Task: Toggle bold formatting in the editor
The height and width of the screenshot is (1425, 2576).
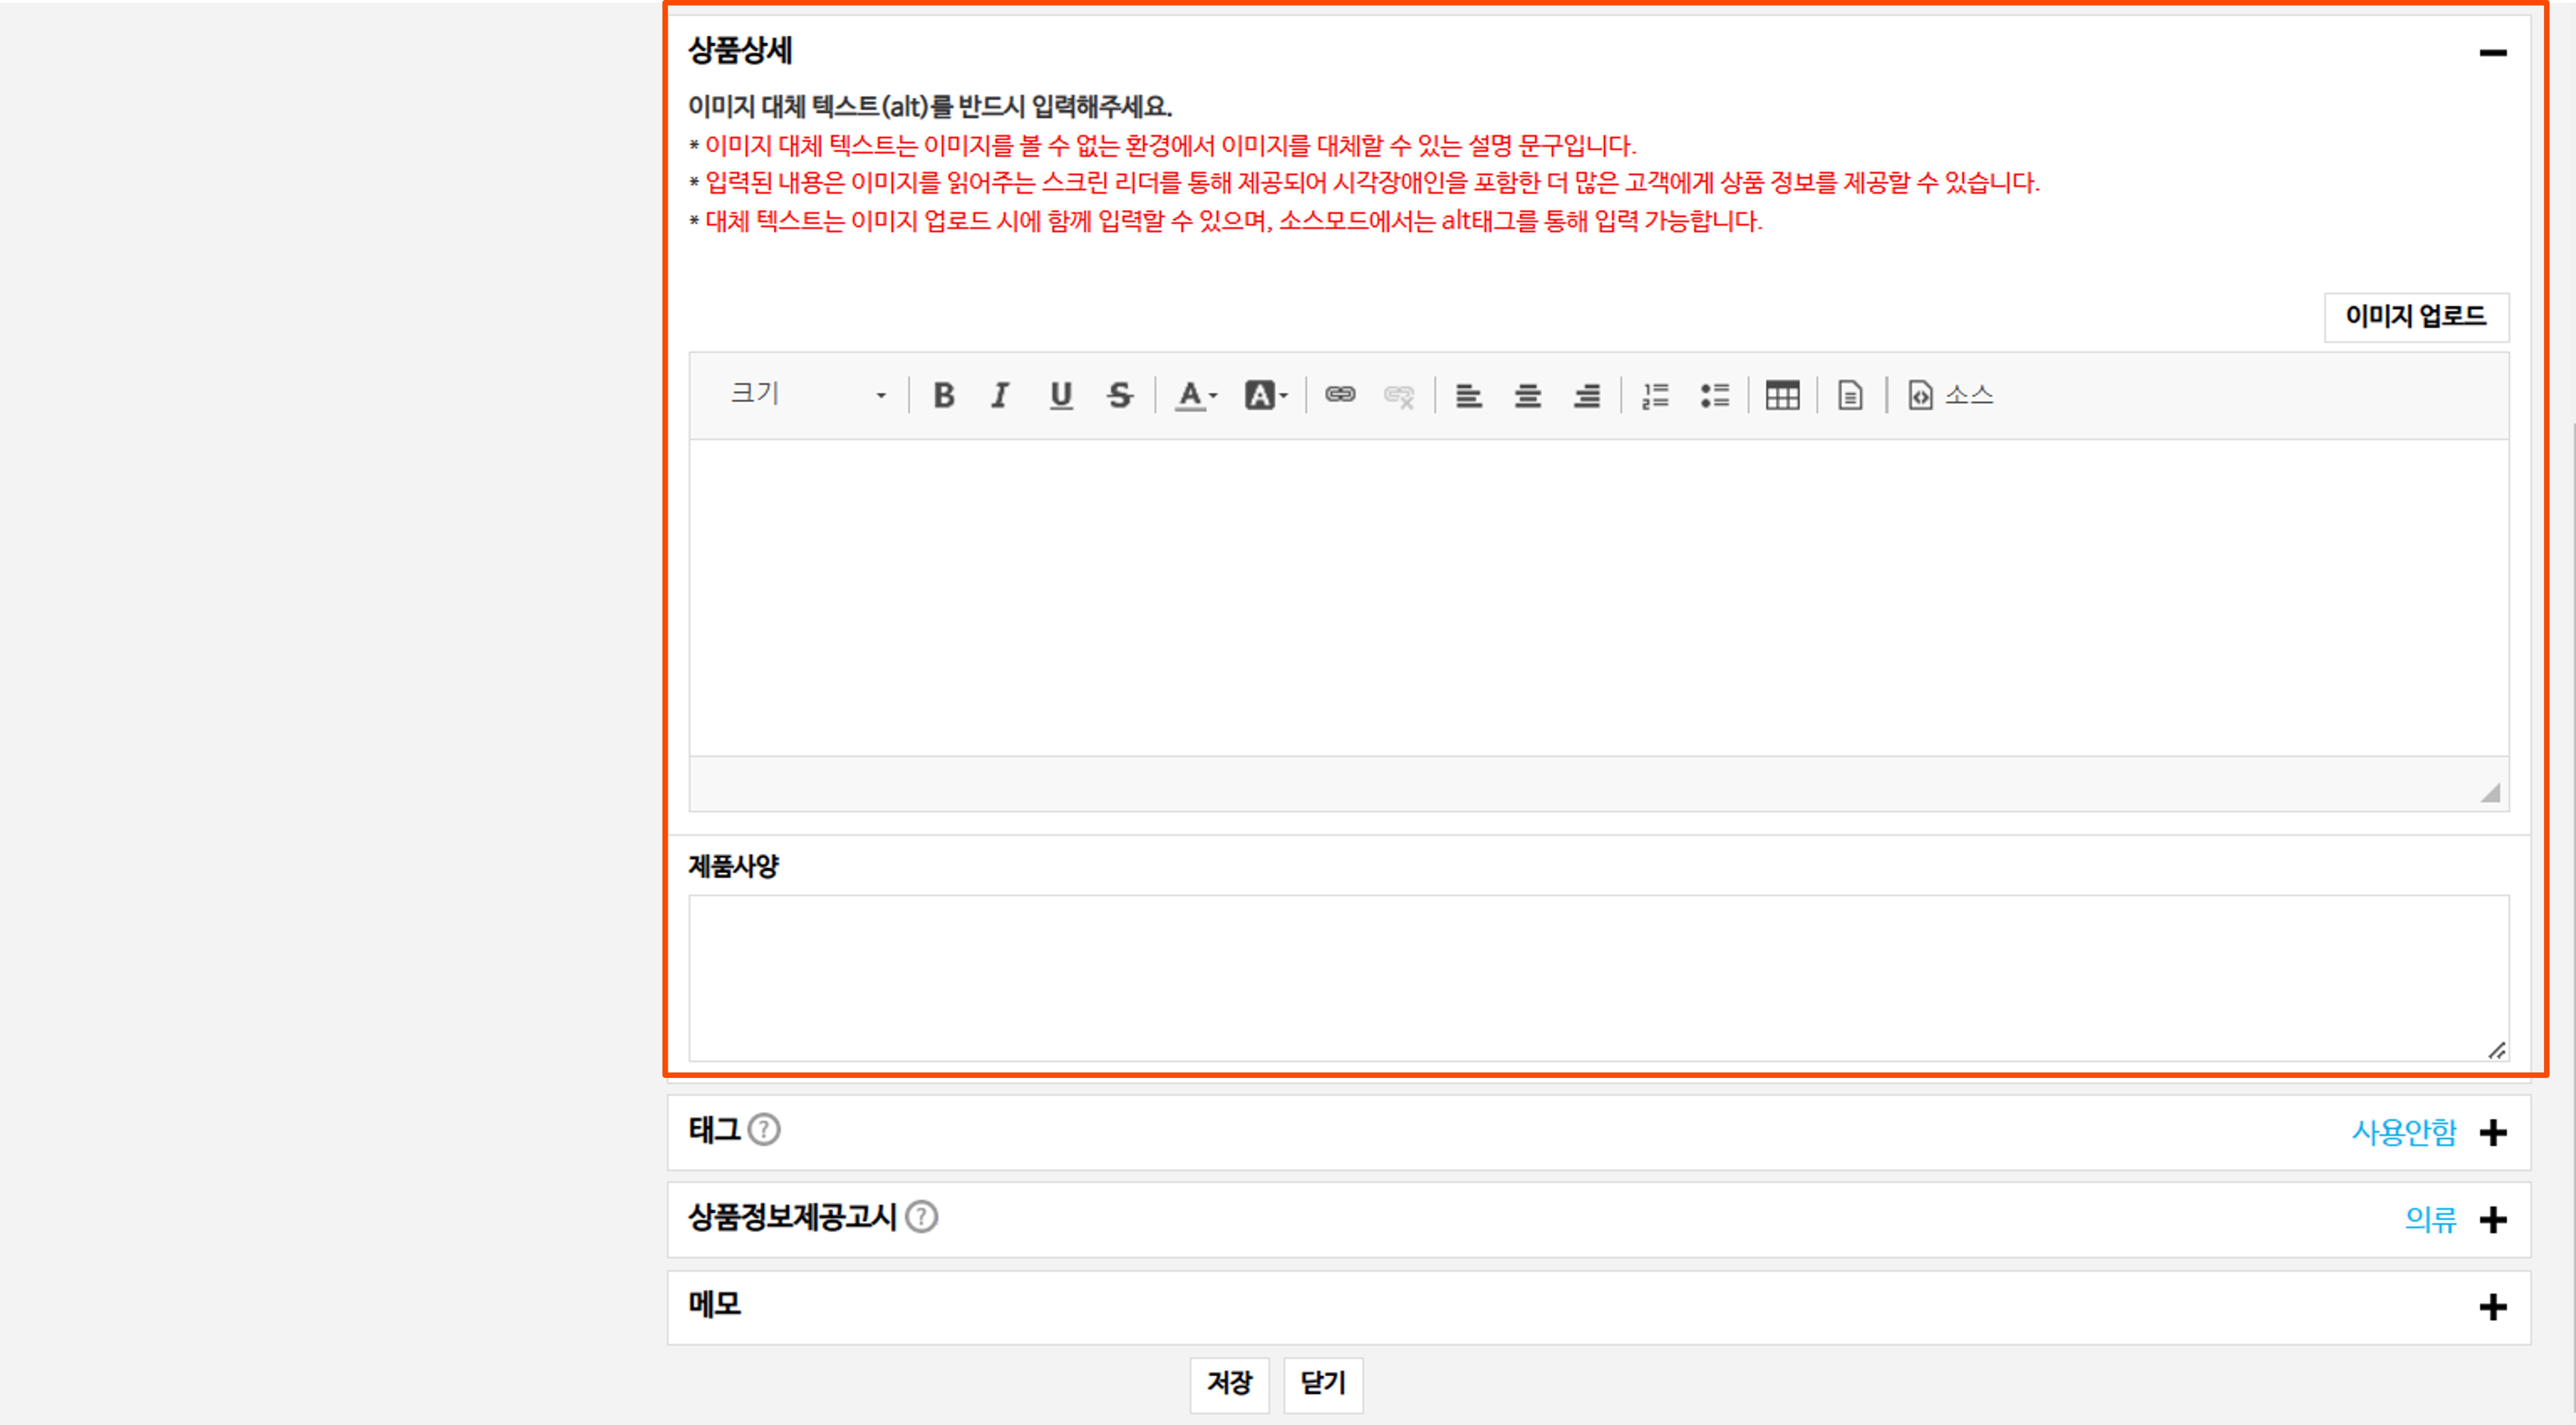Action: tap(943, 396)
